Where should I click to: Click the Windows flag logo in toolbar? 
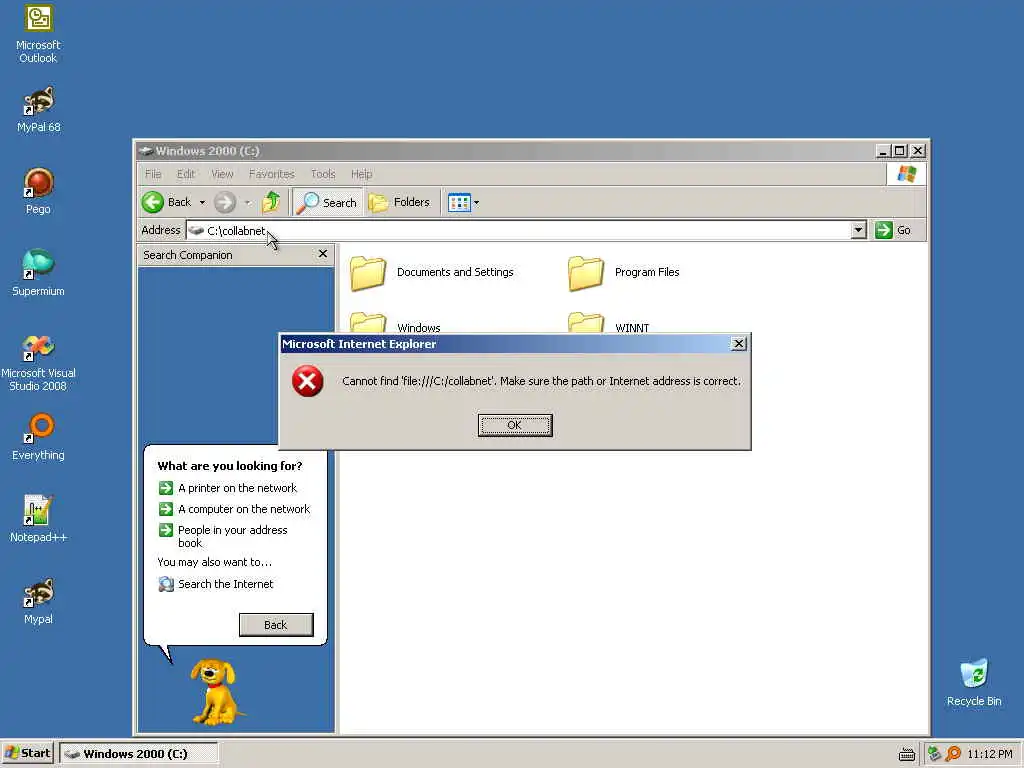(x=906, y=174)
